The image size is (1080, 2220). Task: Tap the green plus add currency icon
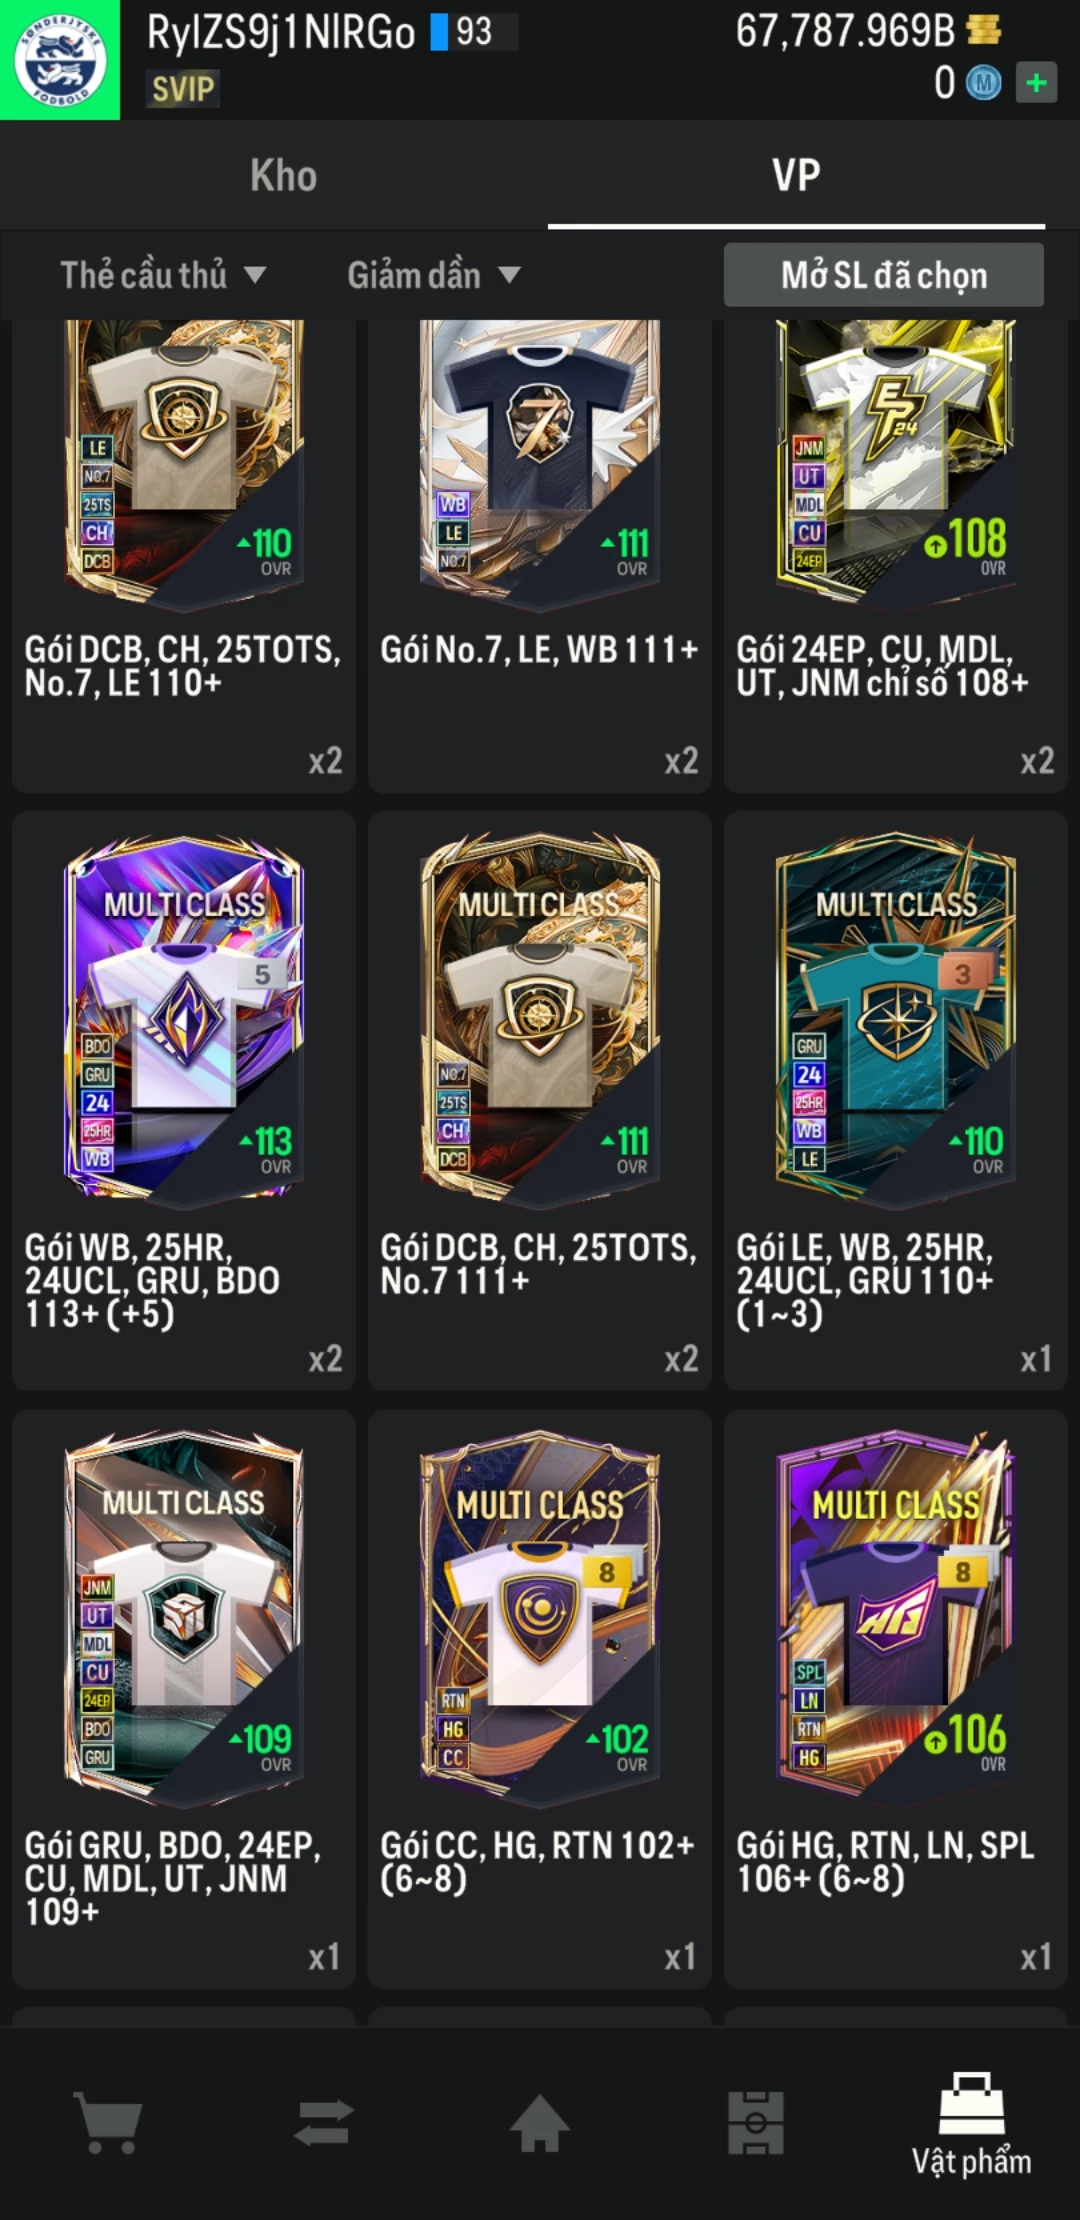(x=1036, y=82)
